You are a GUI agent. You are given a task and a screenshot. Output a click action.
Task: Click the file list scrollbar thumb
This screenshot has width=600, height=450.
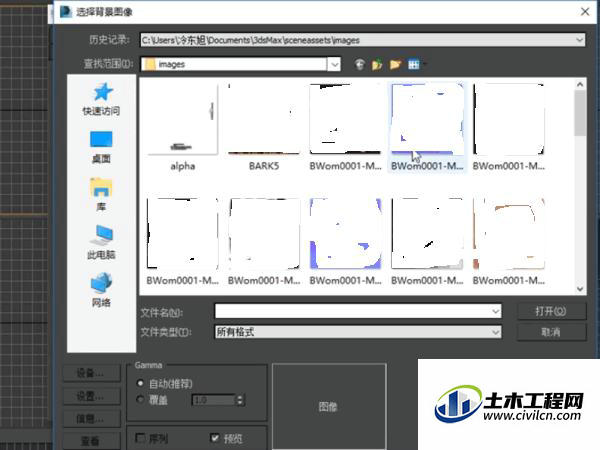pos(580,113)
